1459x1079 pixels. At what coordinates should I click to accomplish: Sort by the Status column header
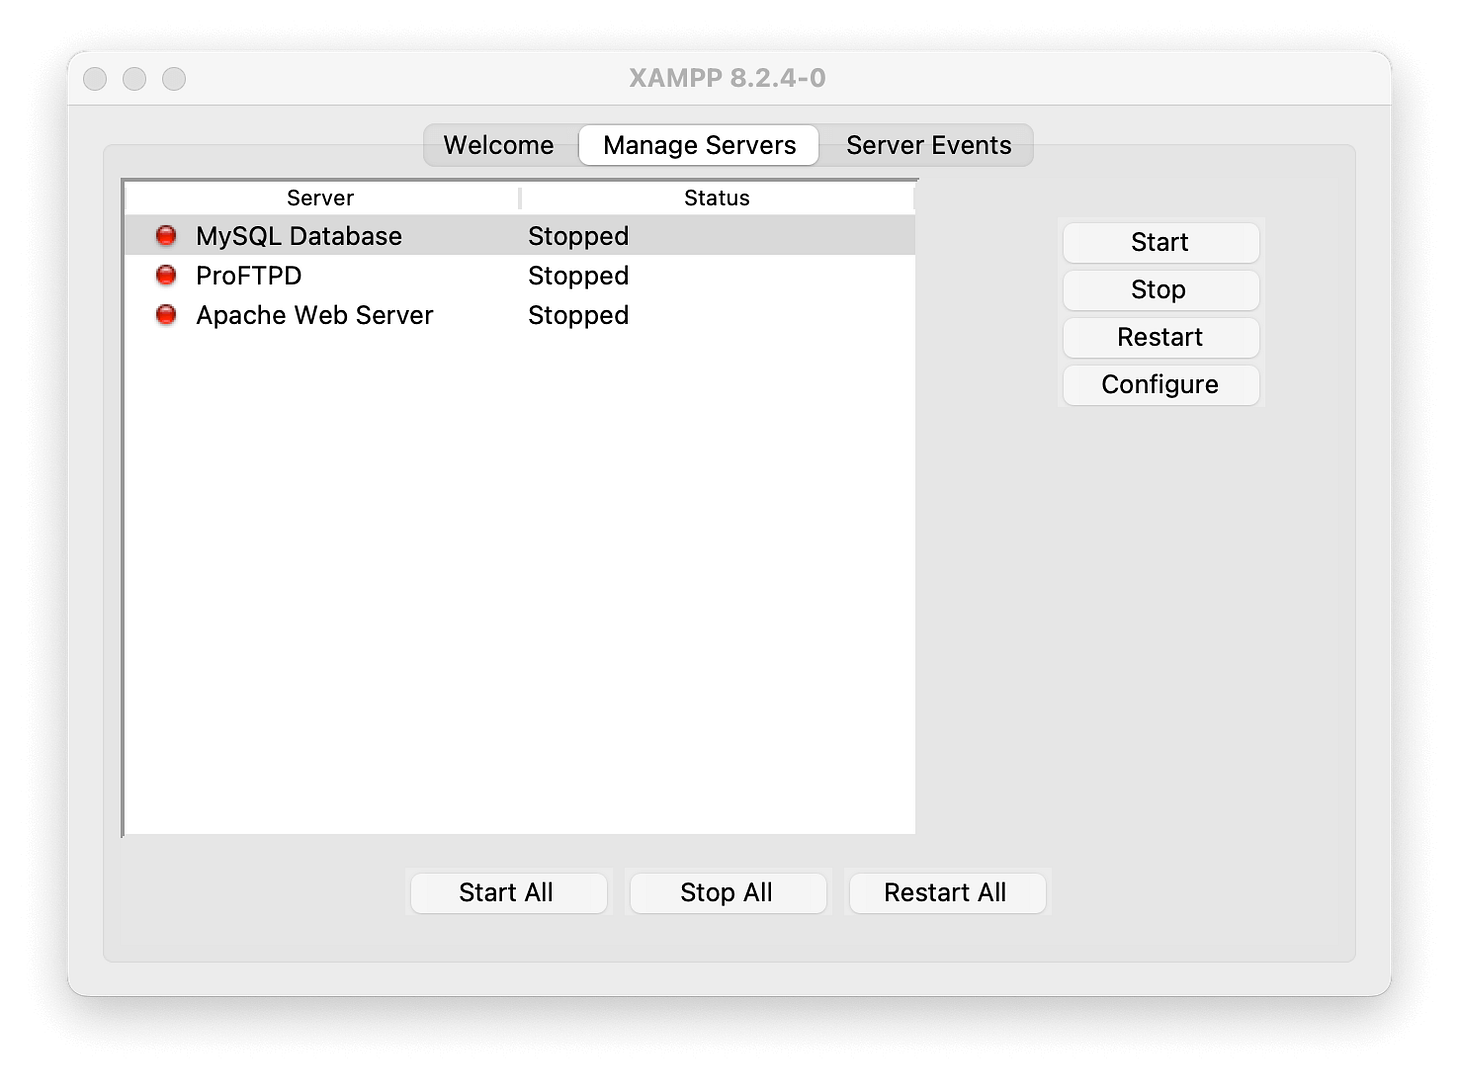pos(716,197)
